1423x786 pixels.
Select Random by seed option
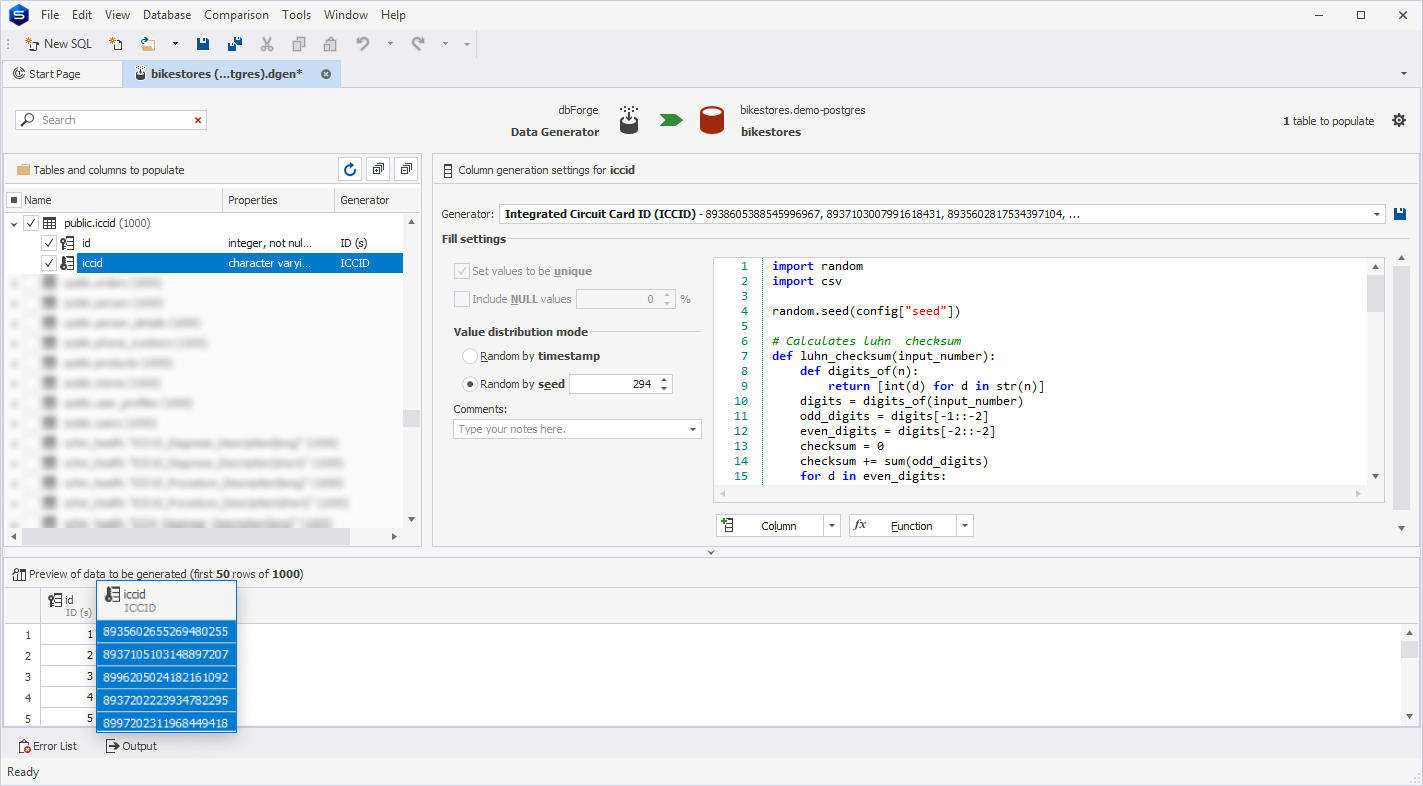[469, 384]
